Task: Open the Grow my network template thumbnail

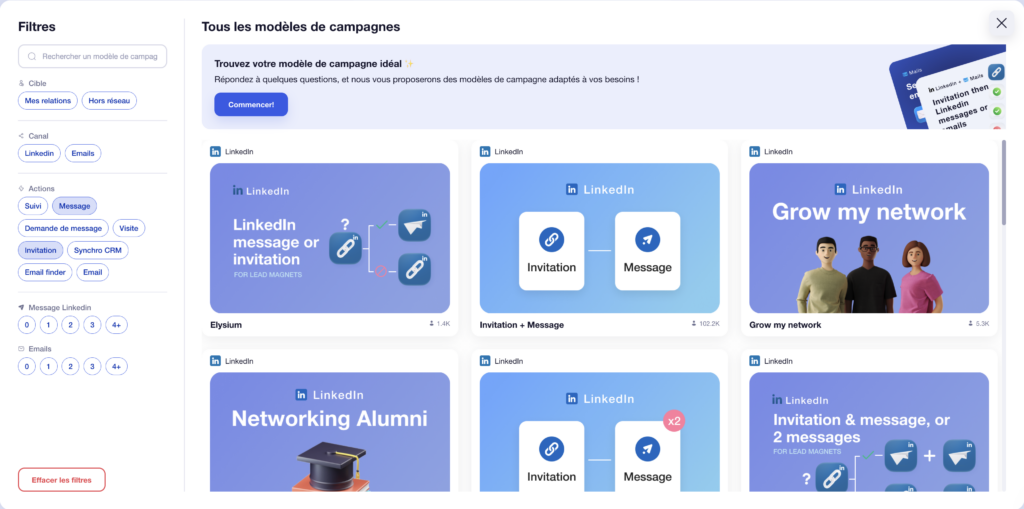Action: point(868,238)
